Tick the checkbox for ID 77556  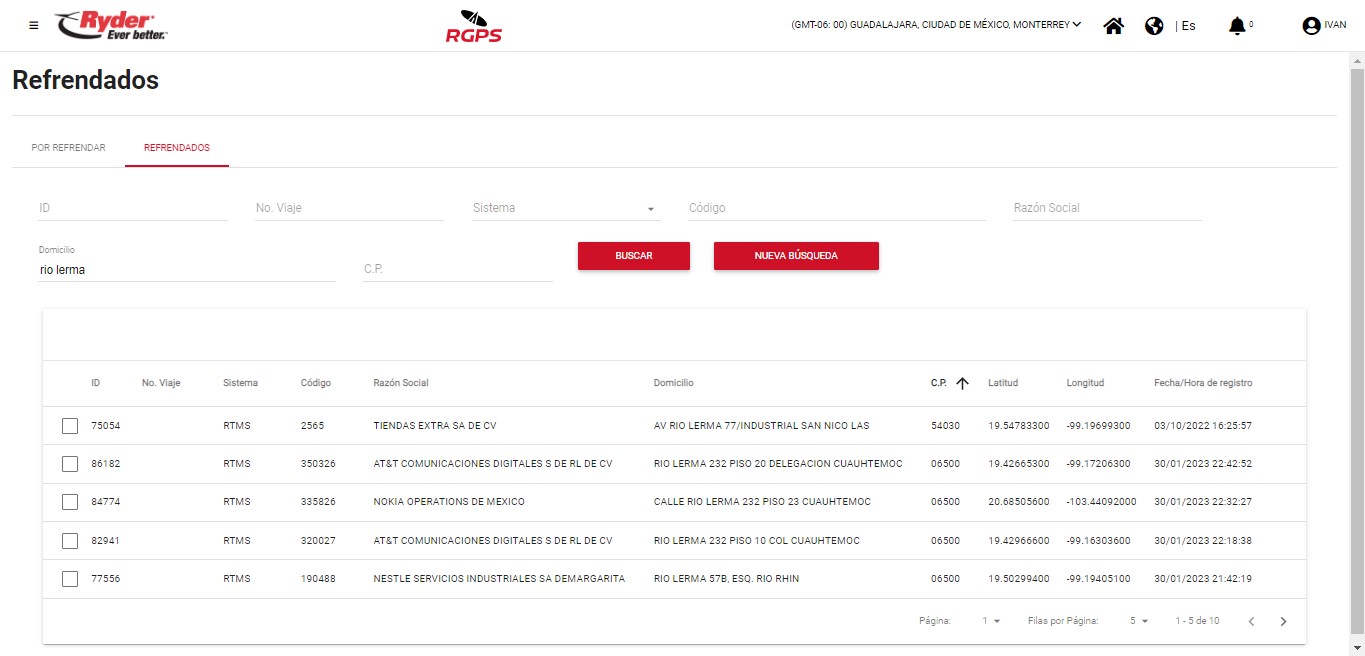(x=70, y=579)
